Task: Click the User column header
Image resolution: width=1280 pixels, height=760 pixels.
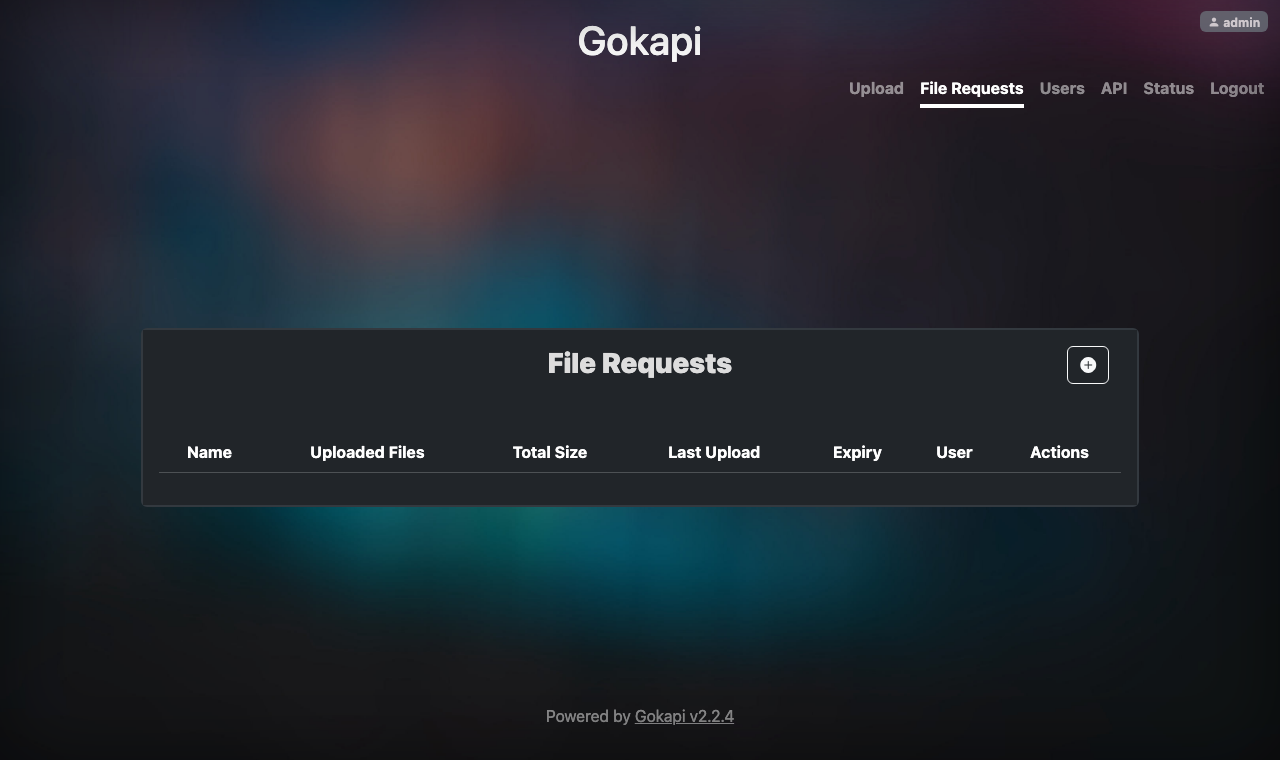Action: tap(954, 452)
